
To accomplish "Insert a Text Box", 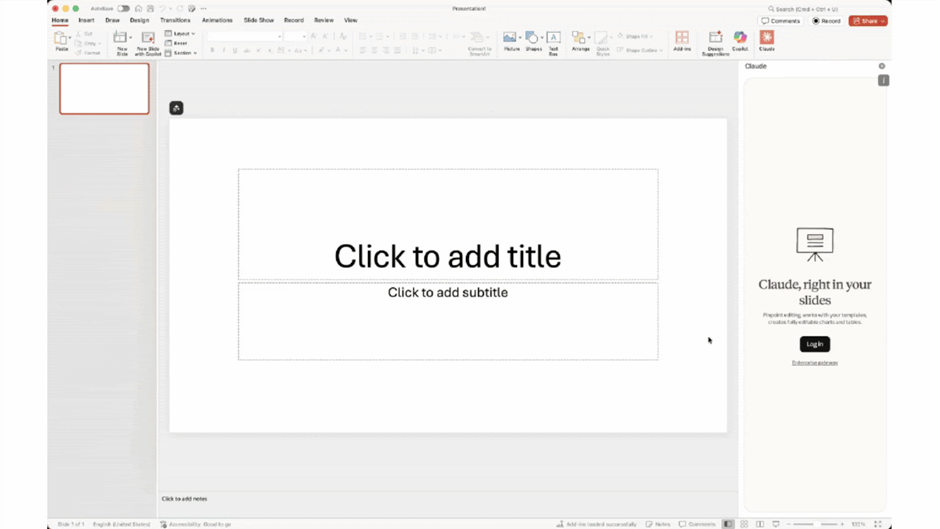I will tap(553, 39).
